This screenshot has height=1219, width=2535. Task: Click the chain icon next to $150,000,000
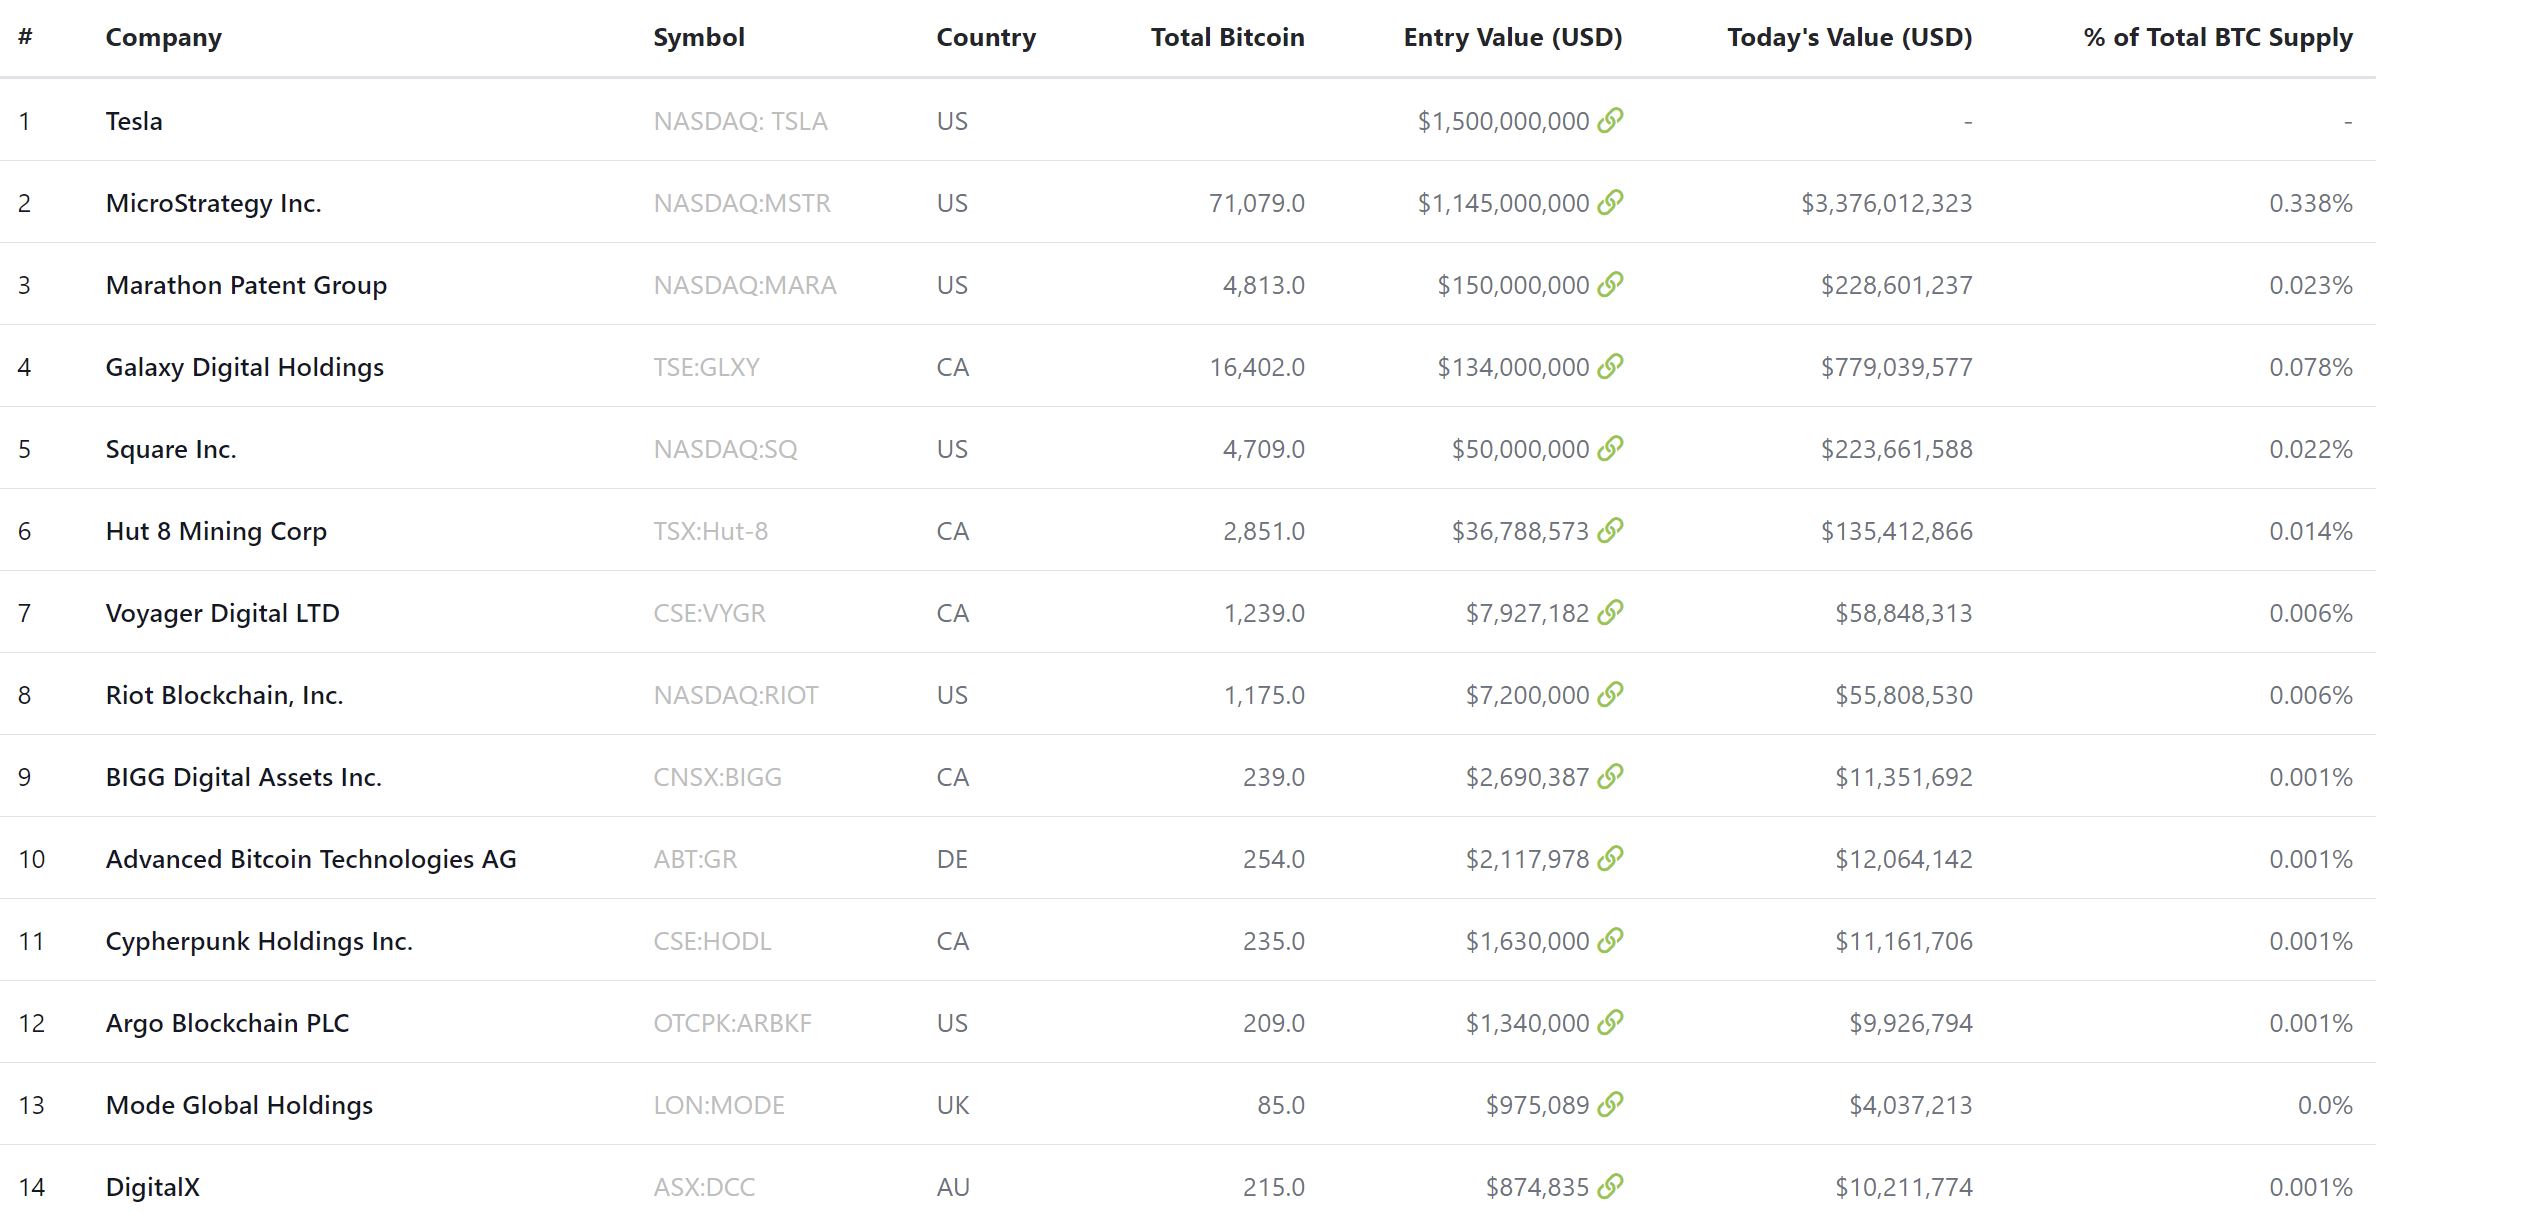(1610, 284)
